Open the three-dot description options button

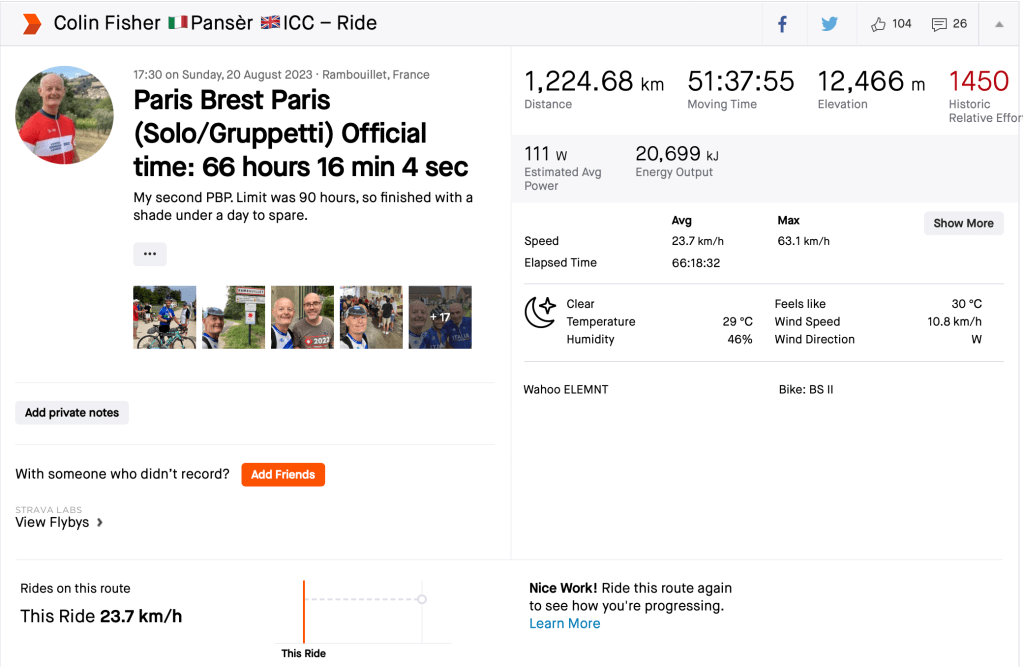150,254
